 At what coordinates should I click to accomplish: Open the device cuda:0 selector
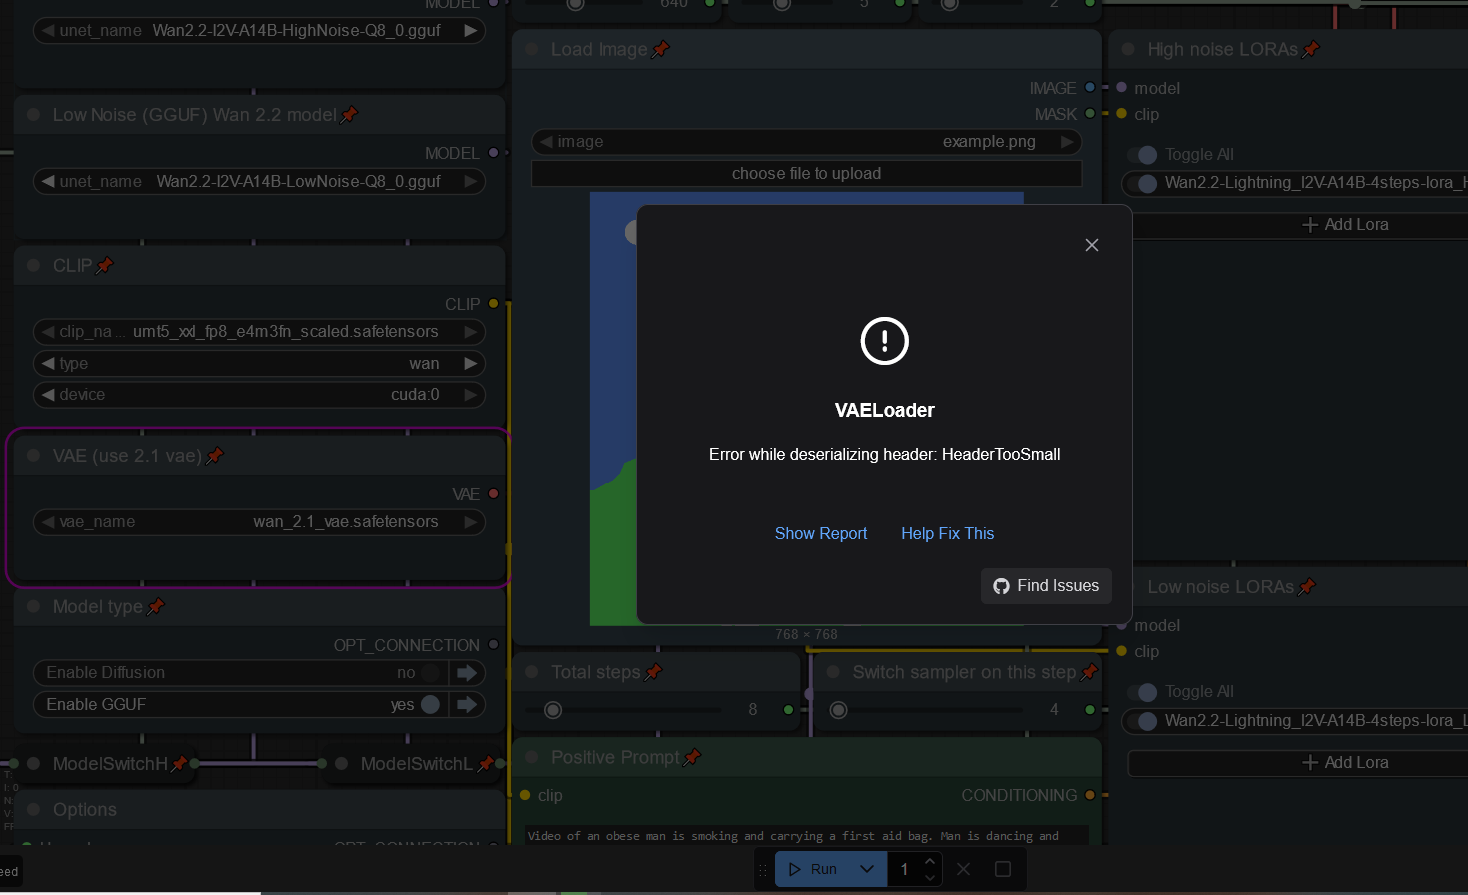pos(259,395)
